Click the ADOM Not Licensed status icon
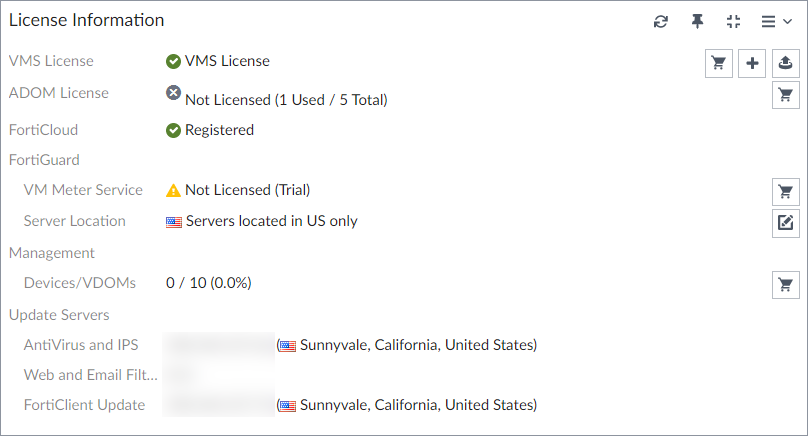 click(174, 93)
